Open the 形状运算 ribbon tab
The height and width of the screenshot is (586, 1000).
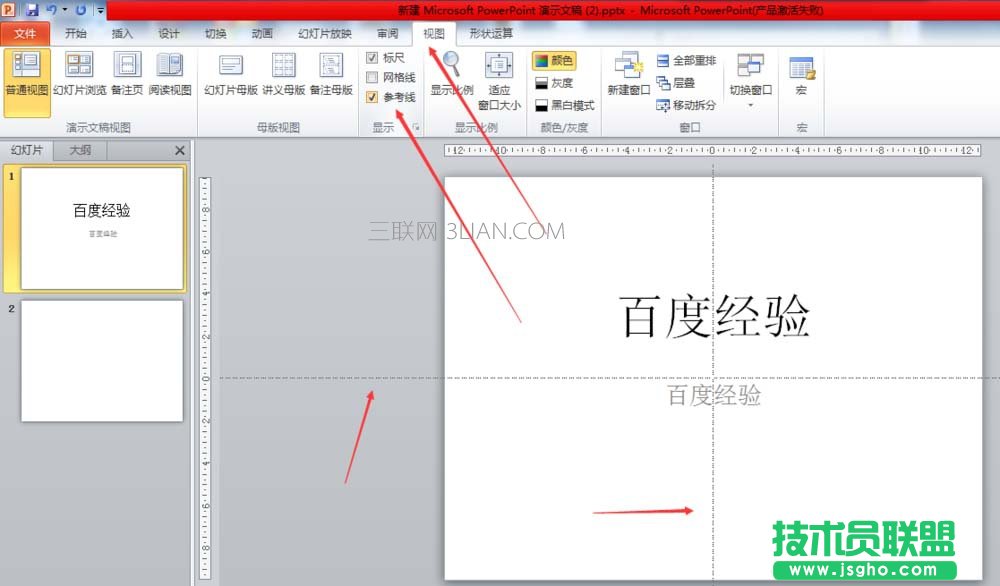pos(490,33)
